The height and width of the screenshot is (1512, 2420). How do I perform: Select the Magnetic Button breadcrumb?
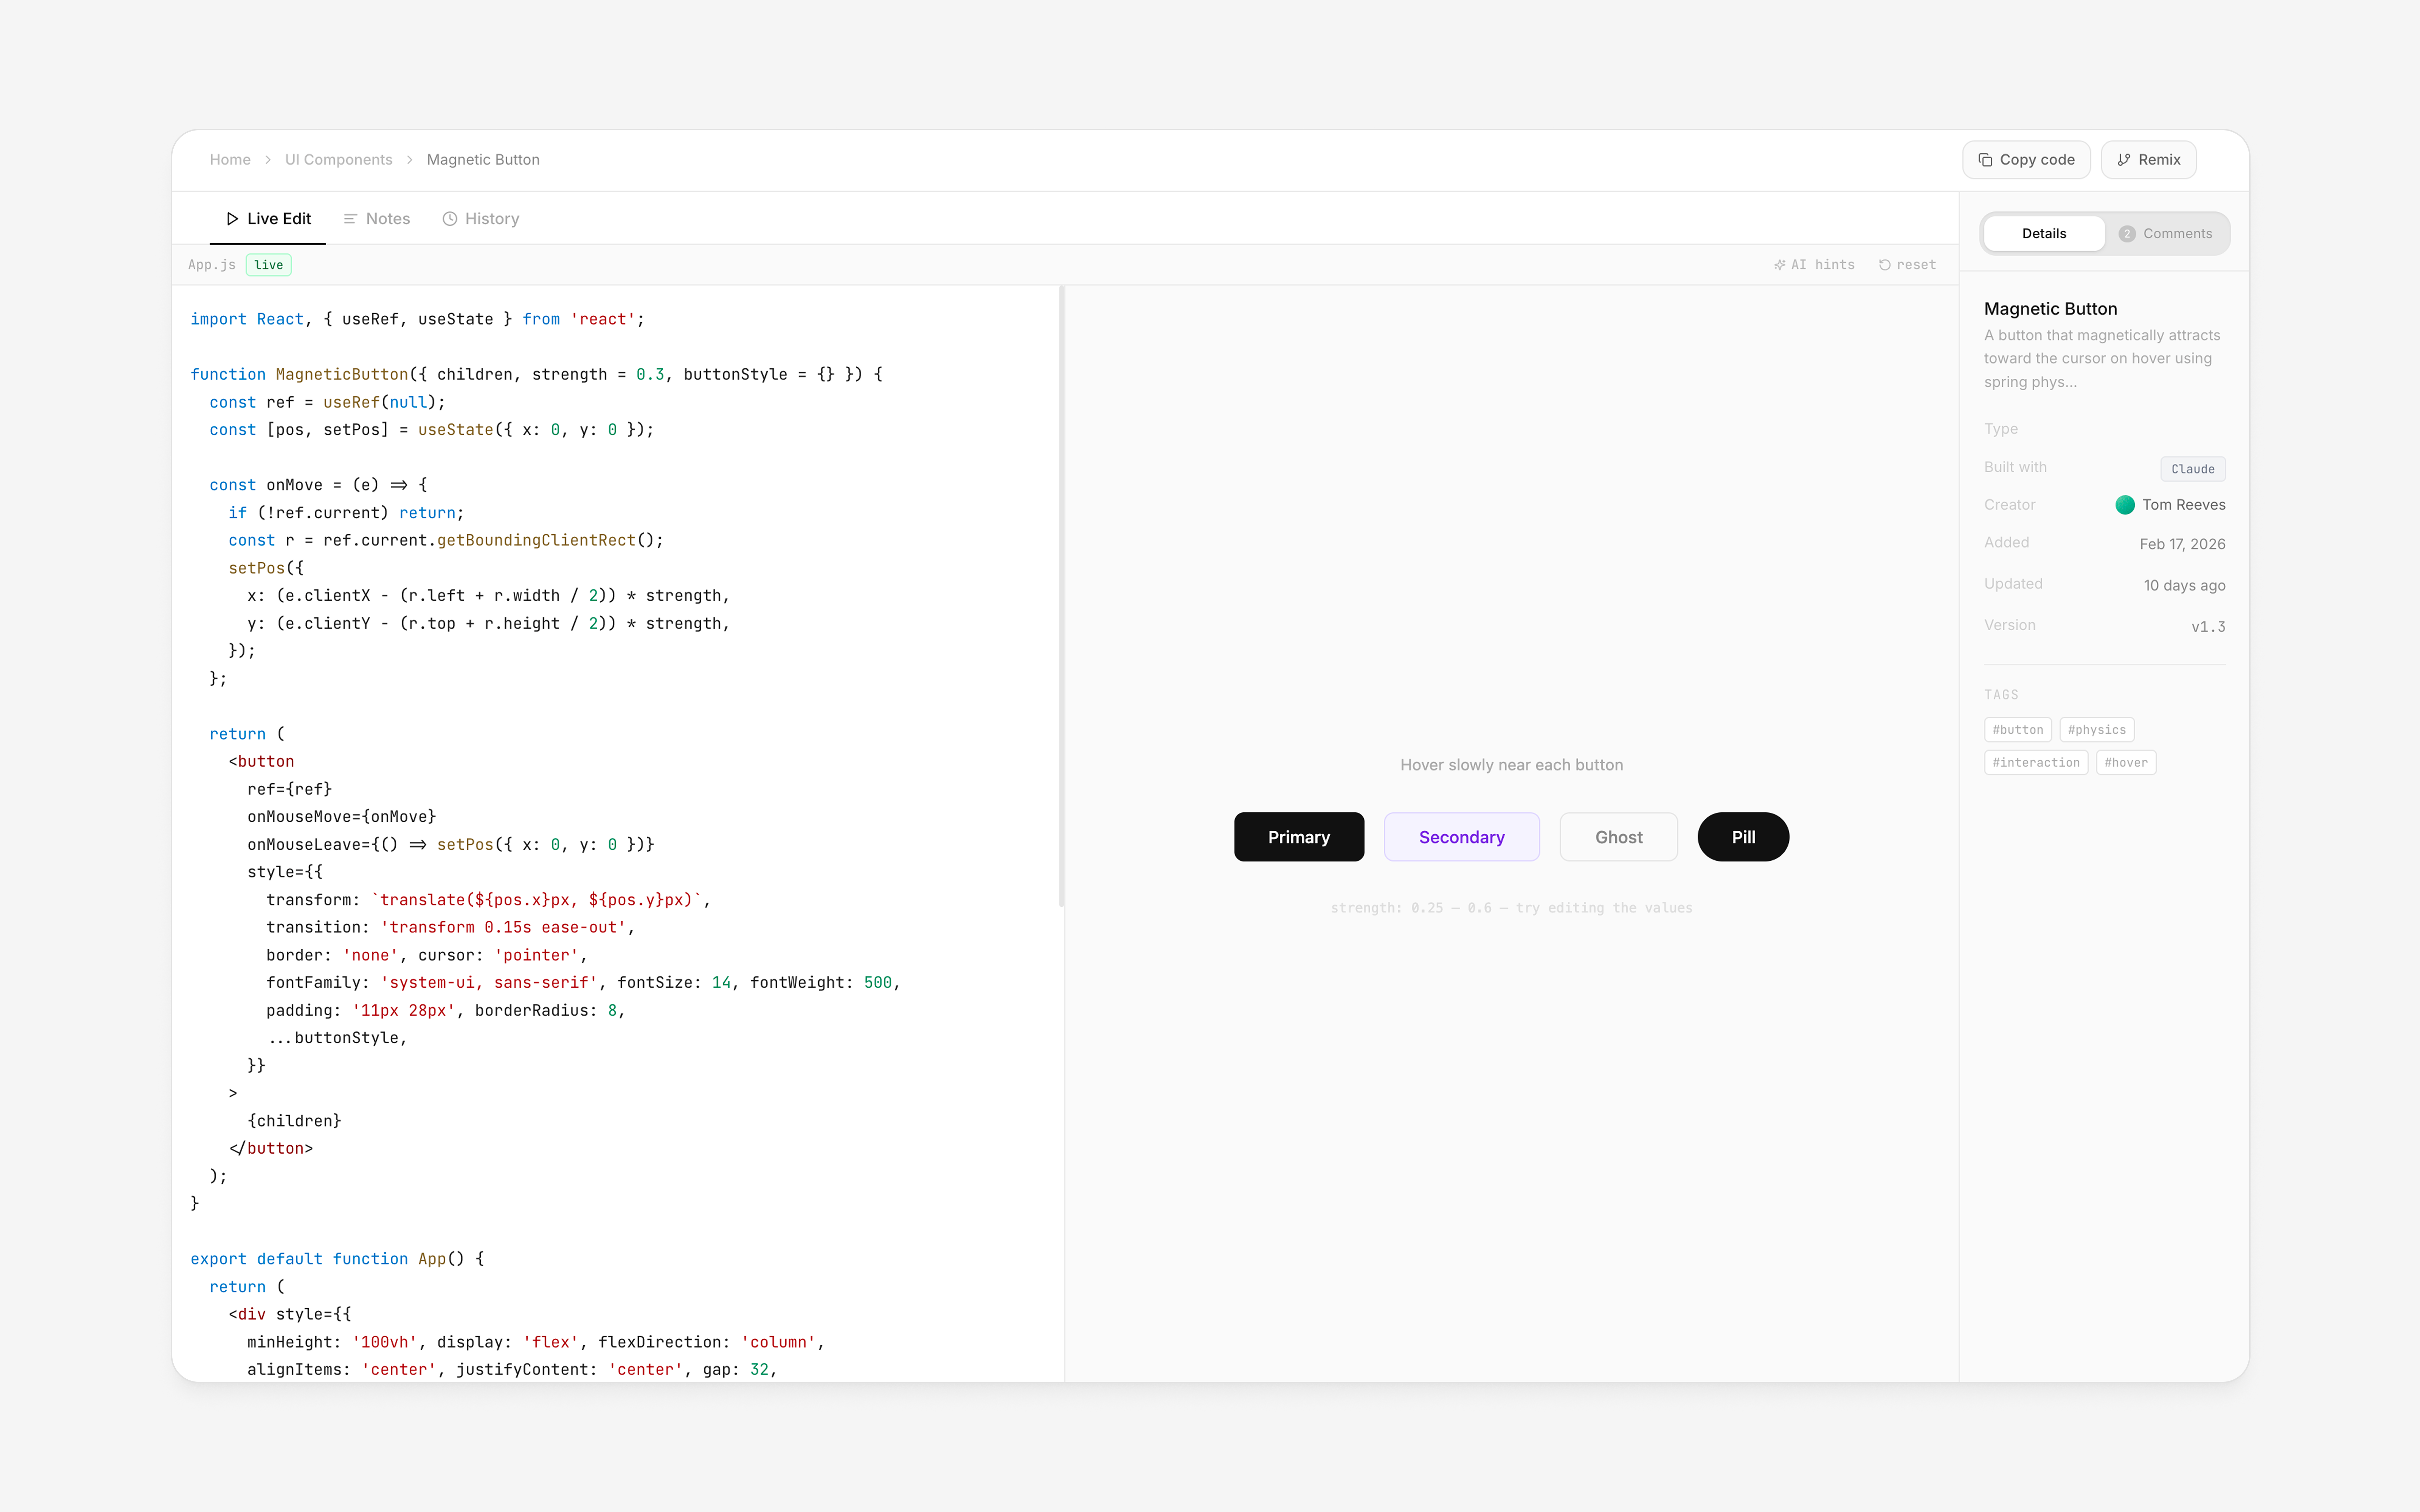[x=483, y=160]
